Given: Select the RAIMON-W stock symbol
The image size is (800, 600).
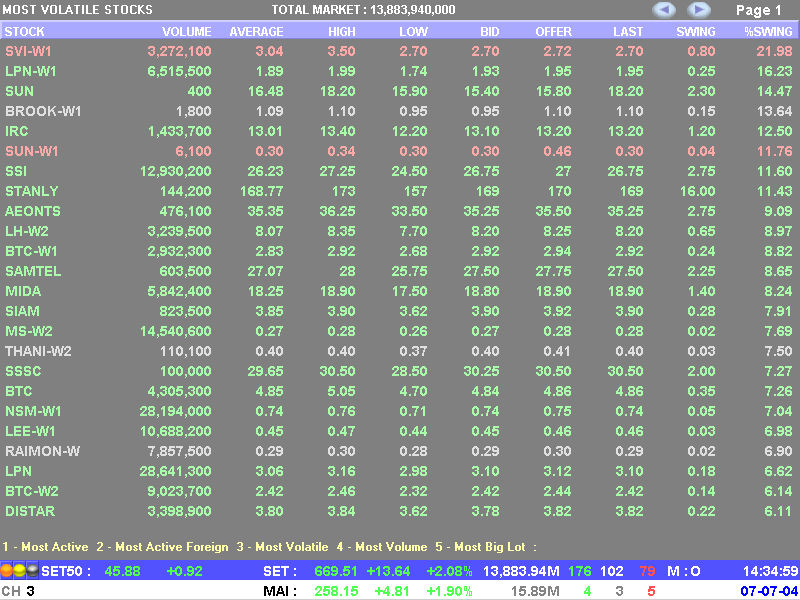Looking at the screenshot, I should point(43,451).
